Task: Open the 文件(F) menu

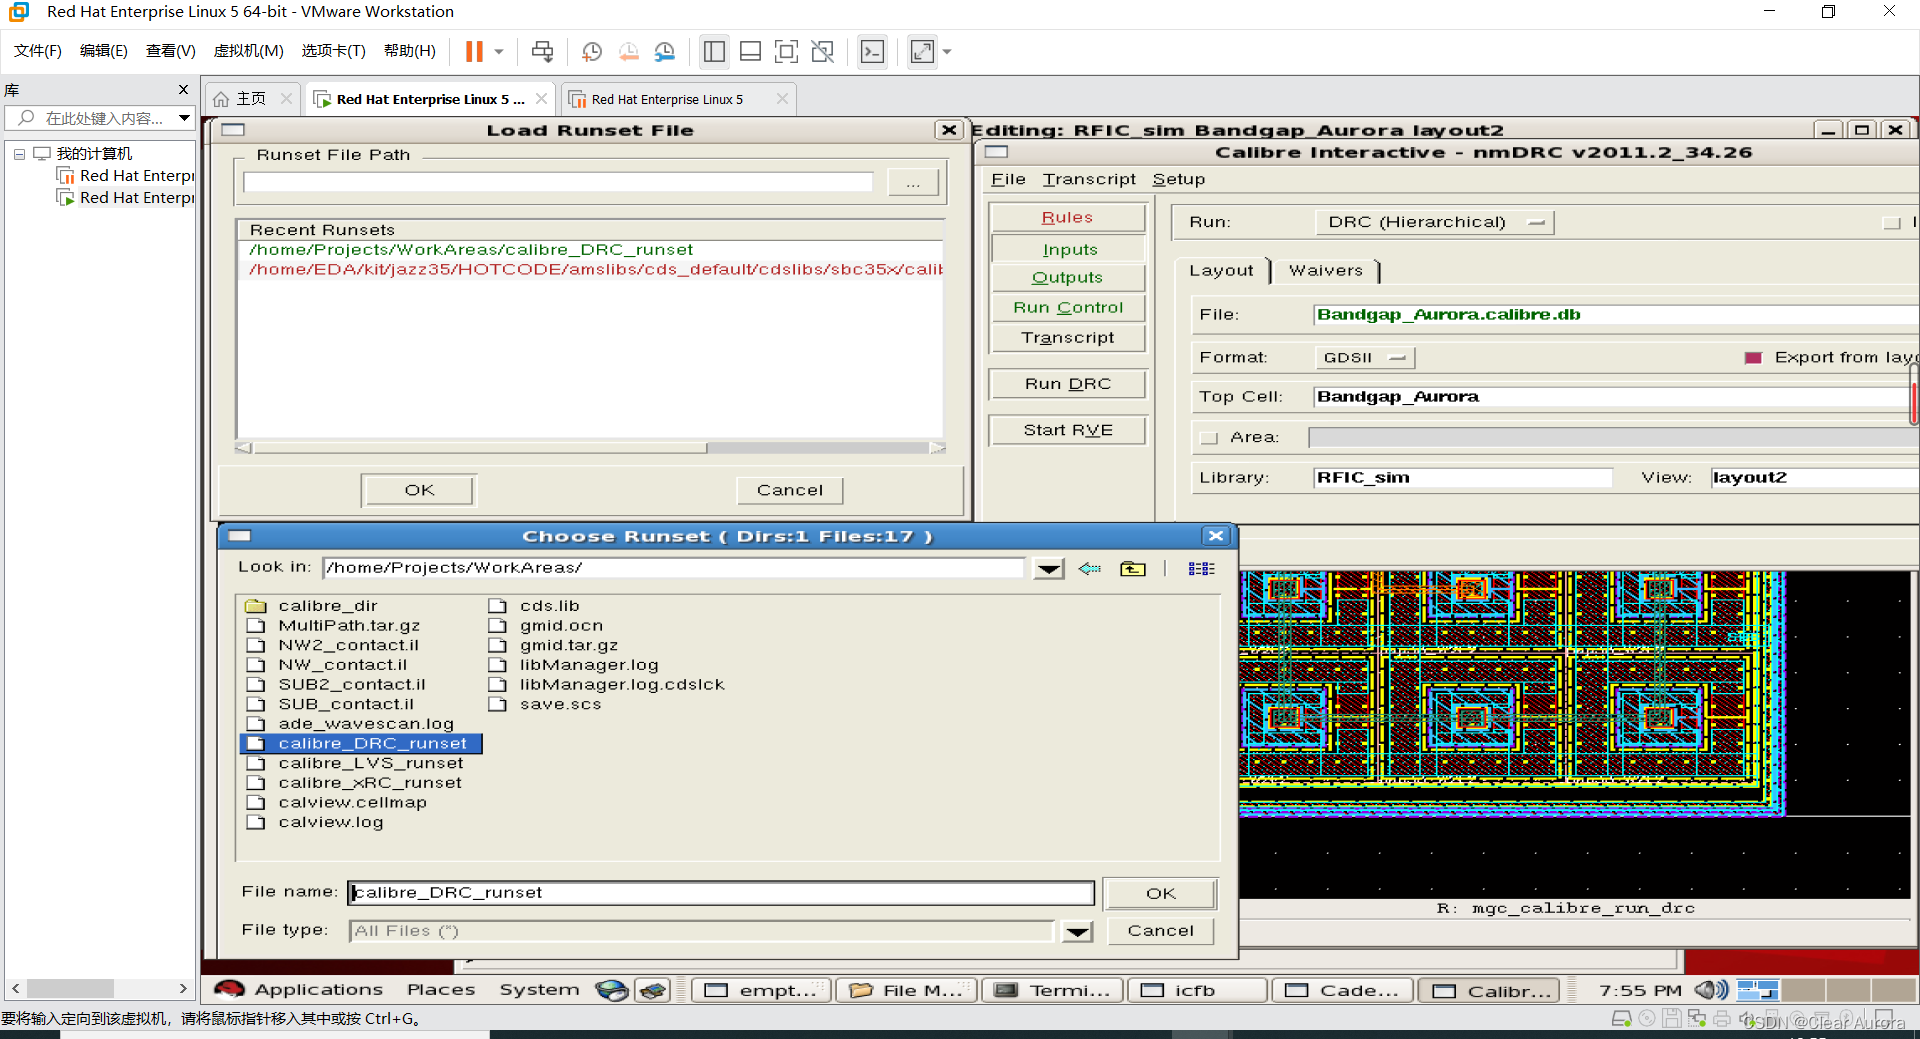Action: click(38, 51)
